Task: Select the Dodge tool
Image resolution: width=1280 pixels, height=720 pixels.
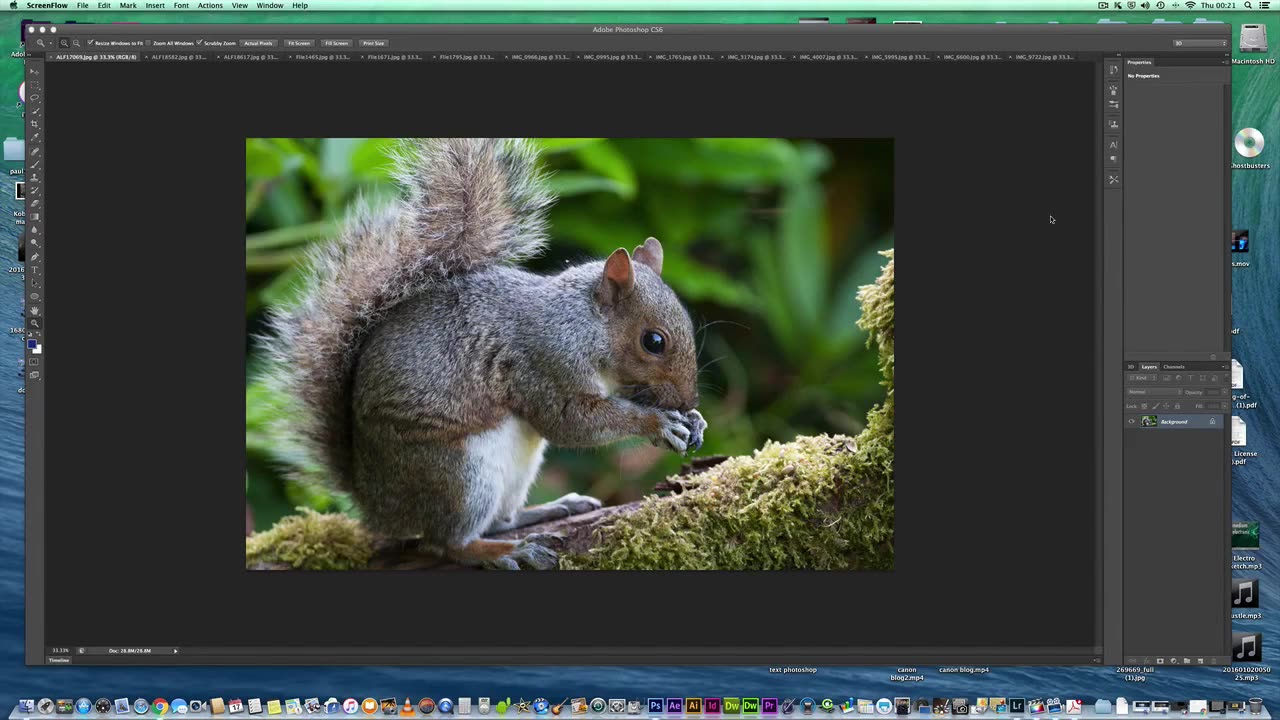Action: point(34,242)
